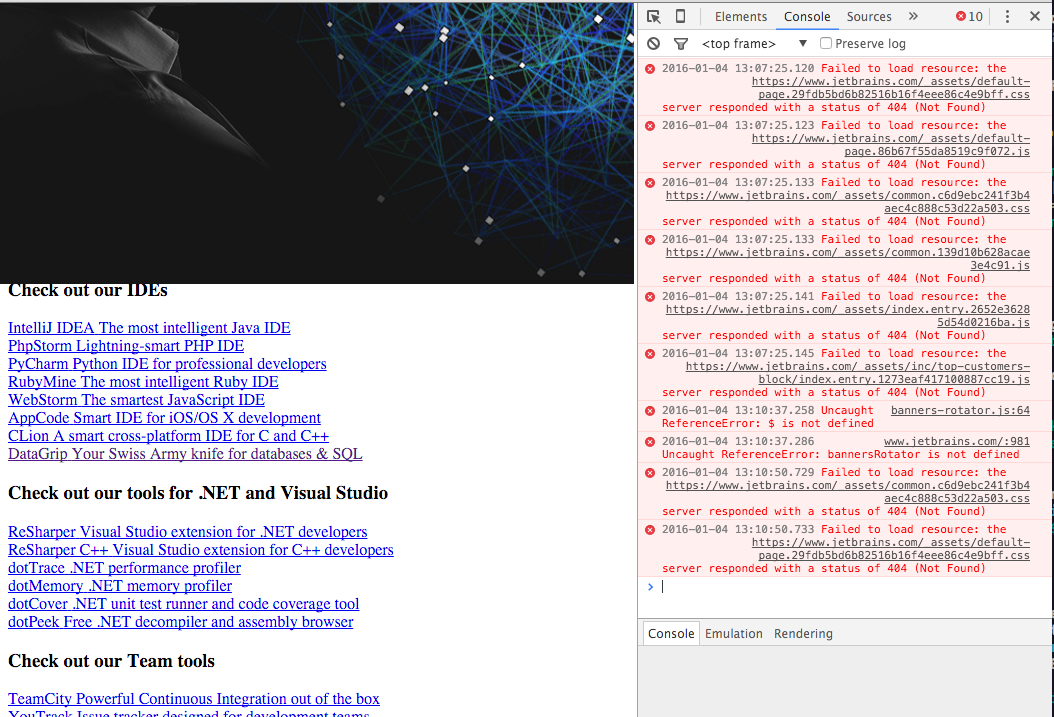Screen dimensions: 1054x717
Task: Follow the RubyMine Ruby IDE link
Action: click(143, 382)
